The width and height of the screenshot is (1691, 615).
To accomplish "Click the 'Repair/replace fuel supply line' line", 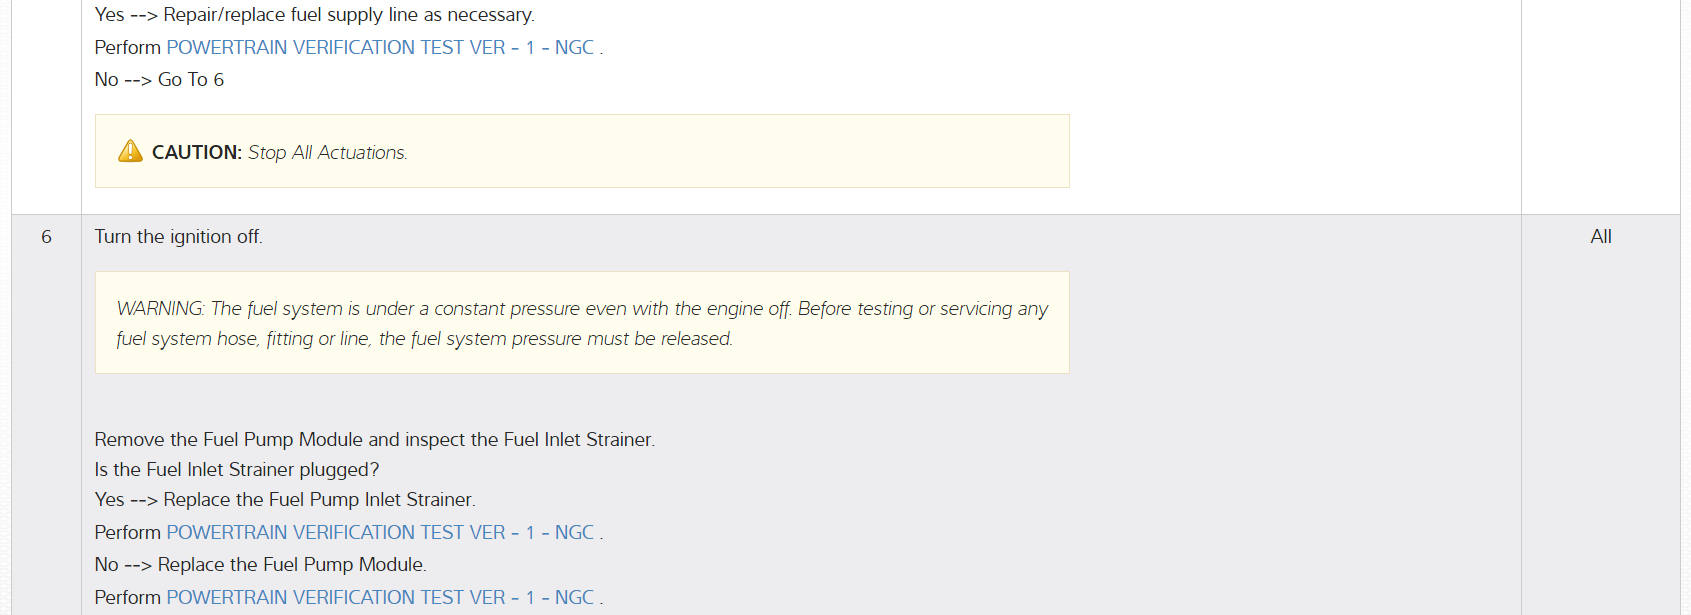I will (314, 15).
